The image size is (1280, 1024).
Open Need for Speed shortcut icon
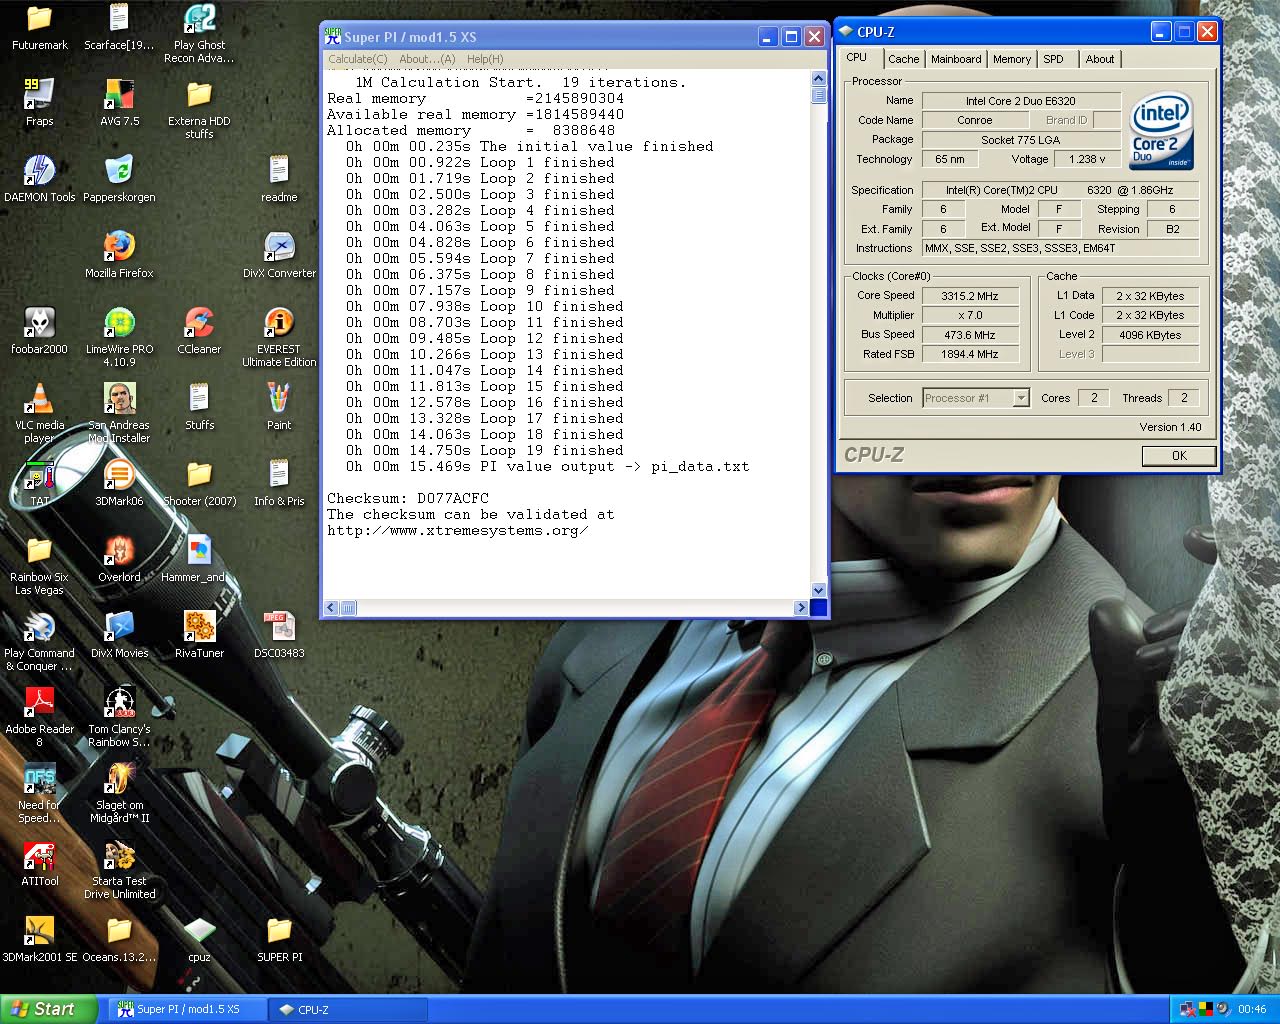point(39,779)
